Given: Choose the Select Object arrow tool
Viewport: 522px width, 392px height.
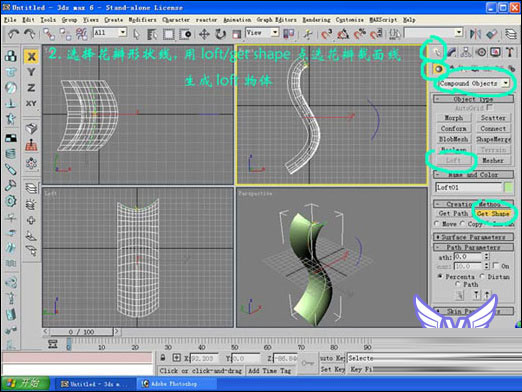Looking at the screenshot, I should click(x=136, y=34).
